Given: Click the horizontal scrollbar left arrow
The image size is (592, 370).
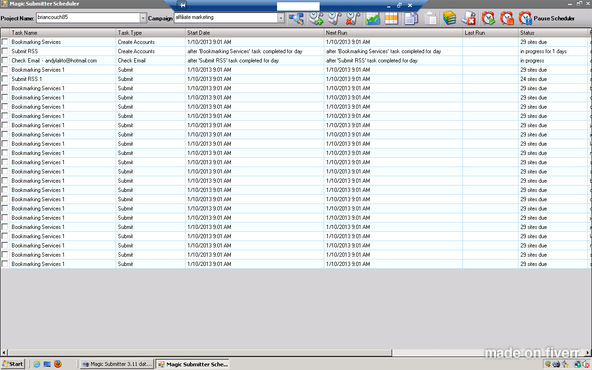Looking at the screenshot, I should (4, 353).
